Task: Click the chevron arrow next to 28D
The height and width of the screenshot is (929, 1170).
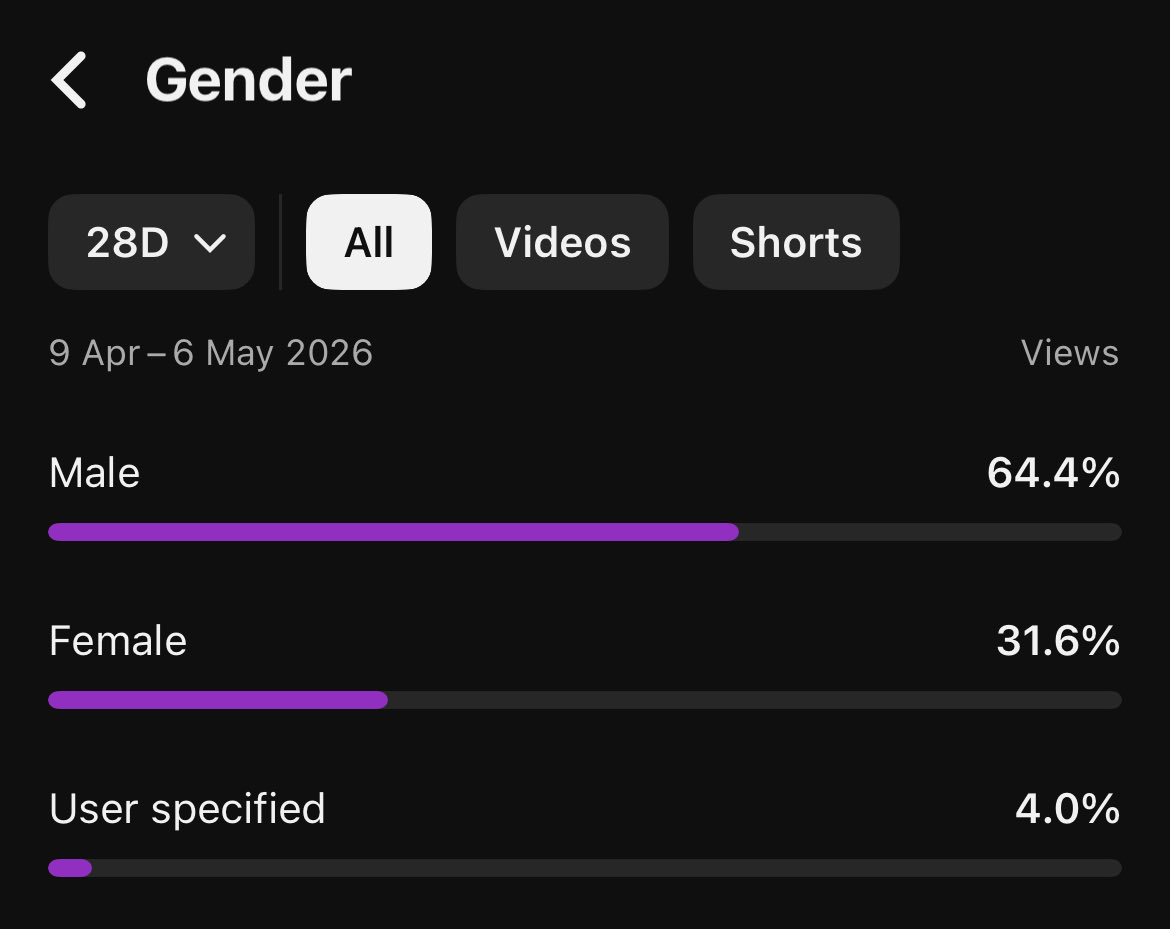Action: [x=210, y=243]
